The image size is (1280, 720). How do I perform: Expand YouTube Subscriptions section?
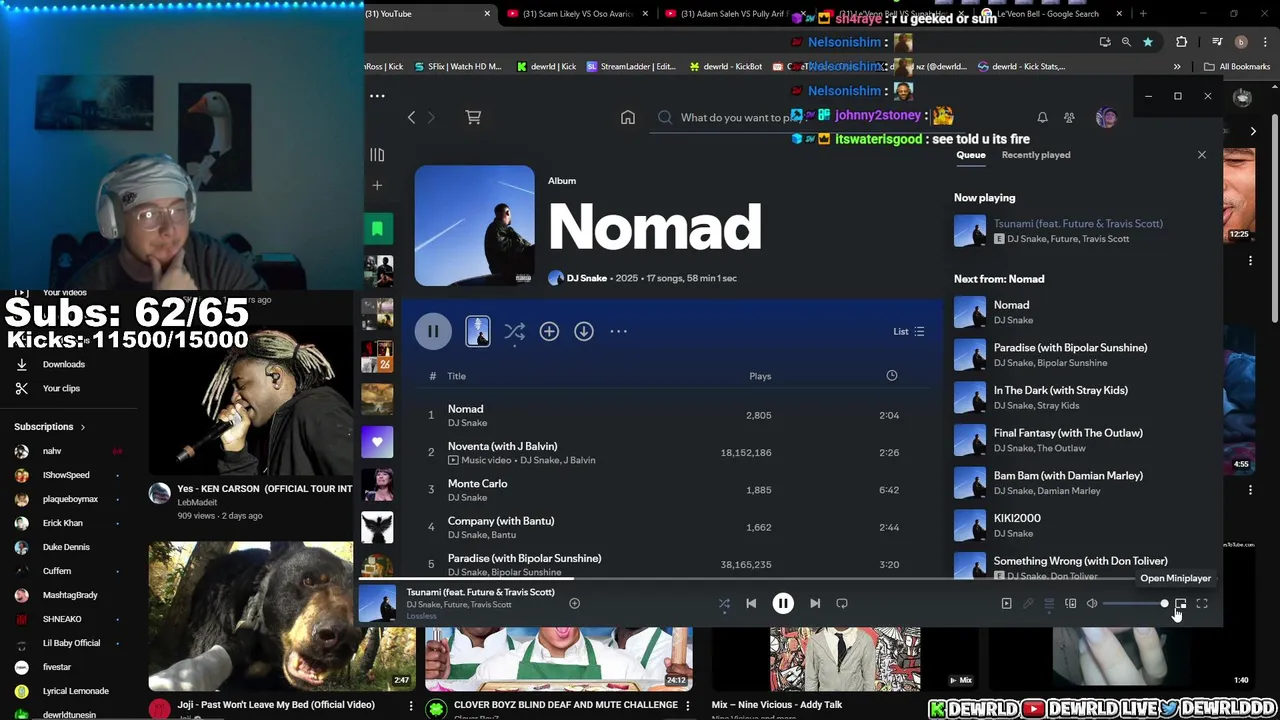click(x=50, y=427)
